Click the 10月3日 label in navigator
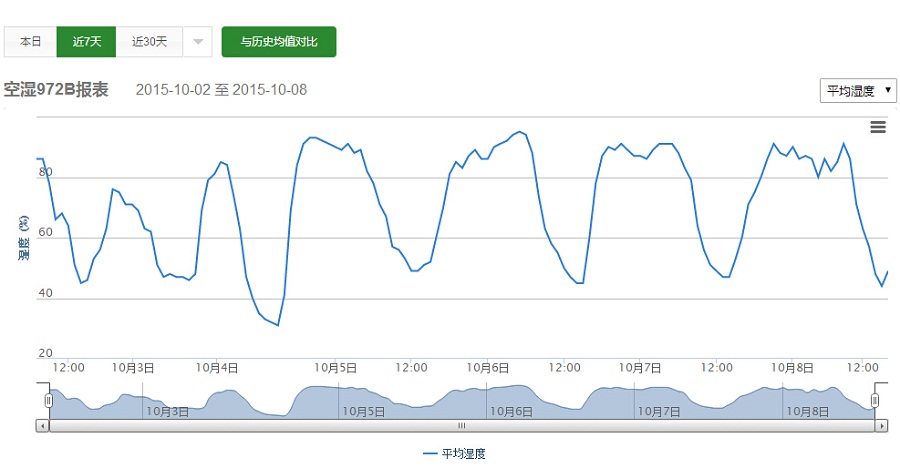Image resolution: width=900 pixels, height=468 pixels. point(168,411)
